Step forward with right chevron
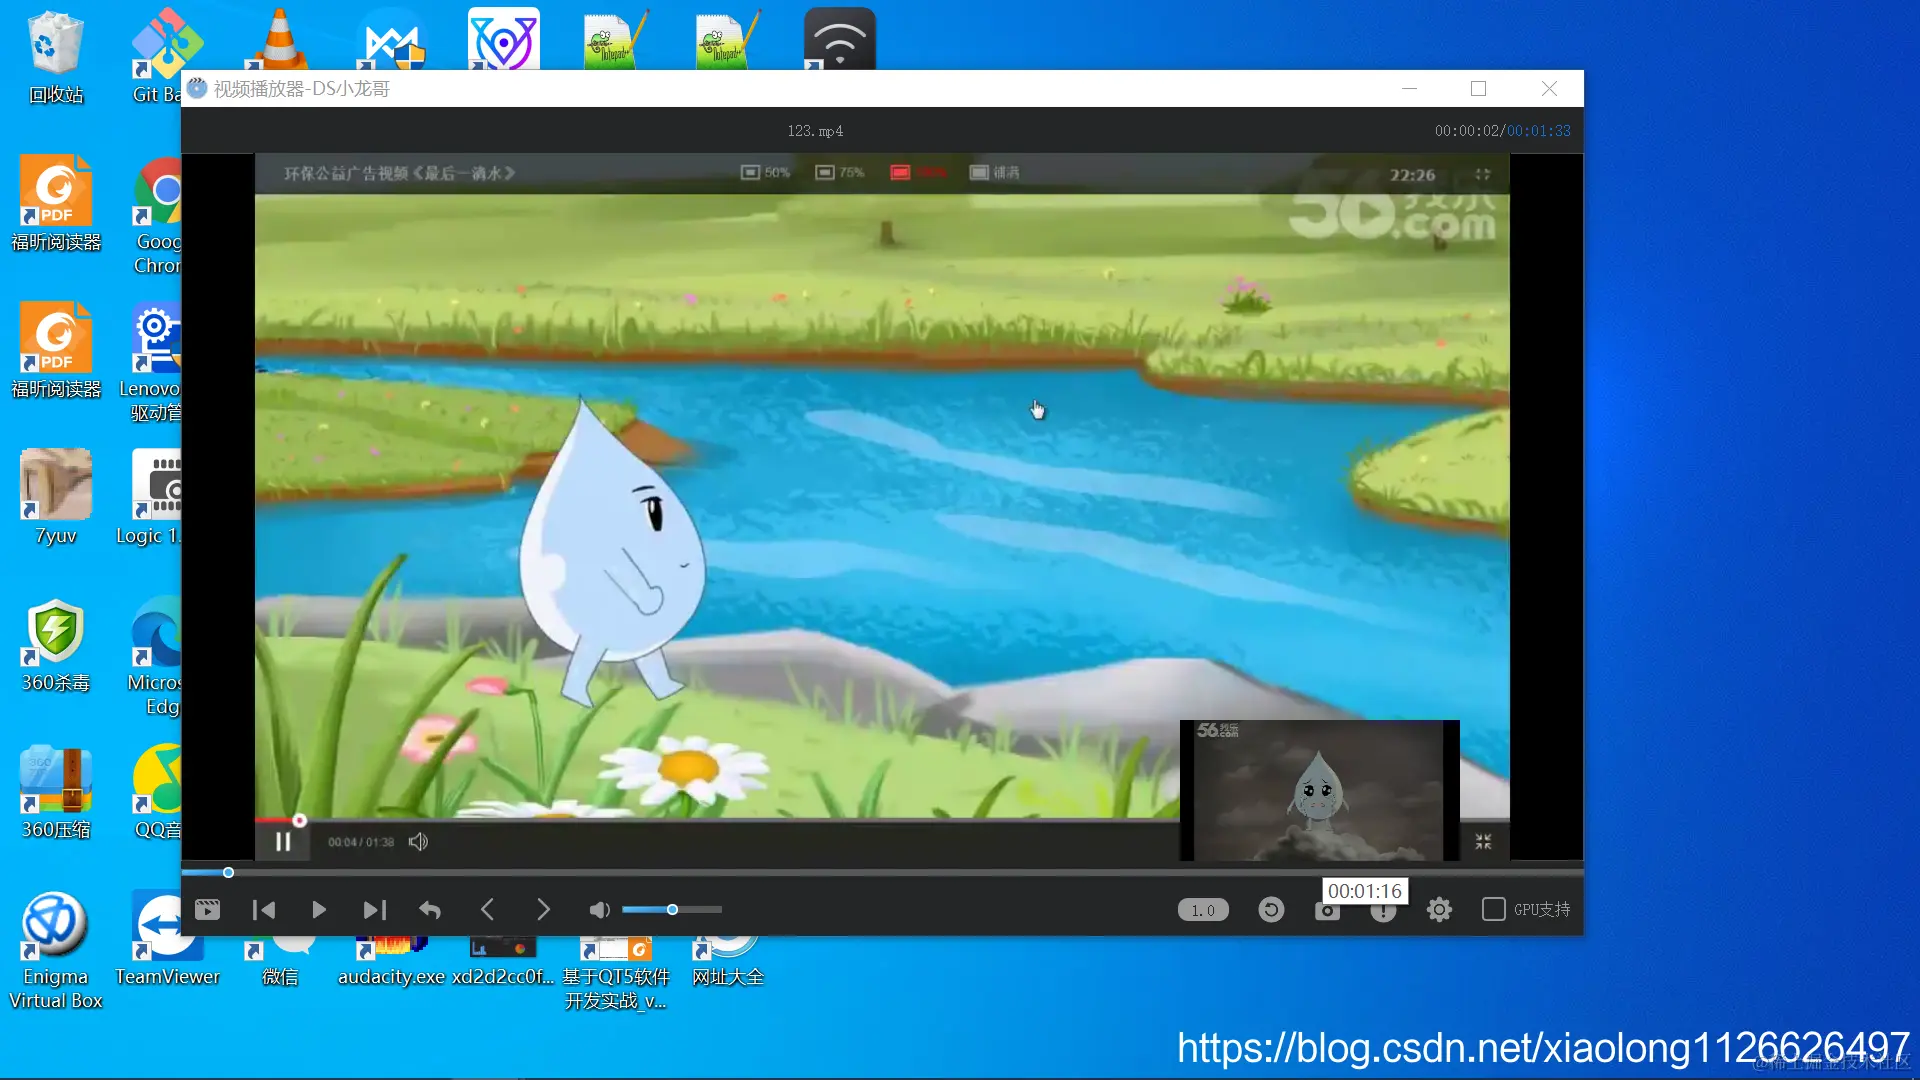This screenshot has width=1920, height=1080. click(543, 910)
